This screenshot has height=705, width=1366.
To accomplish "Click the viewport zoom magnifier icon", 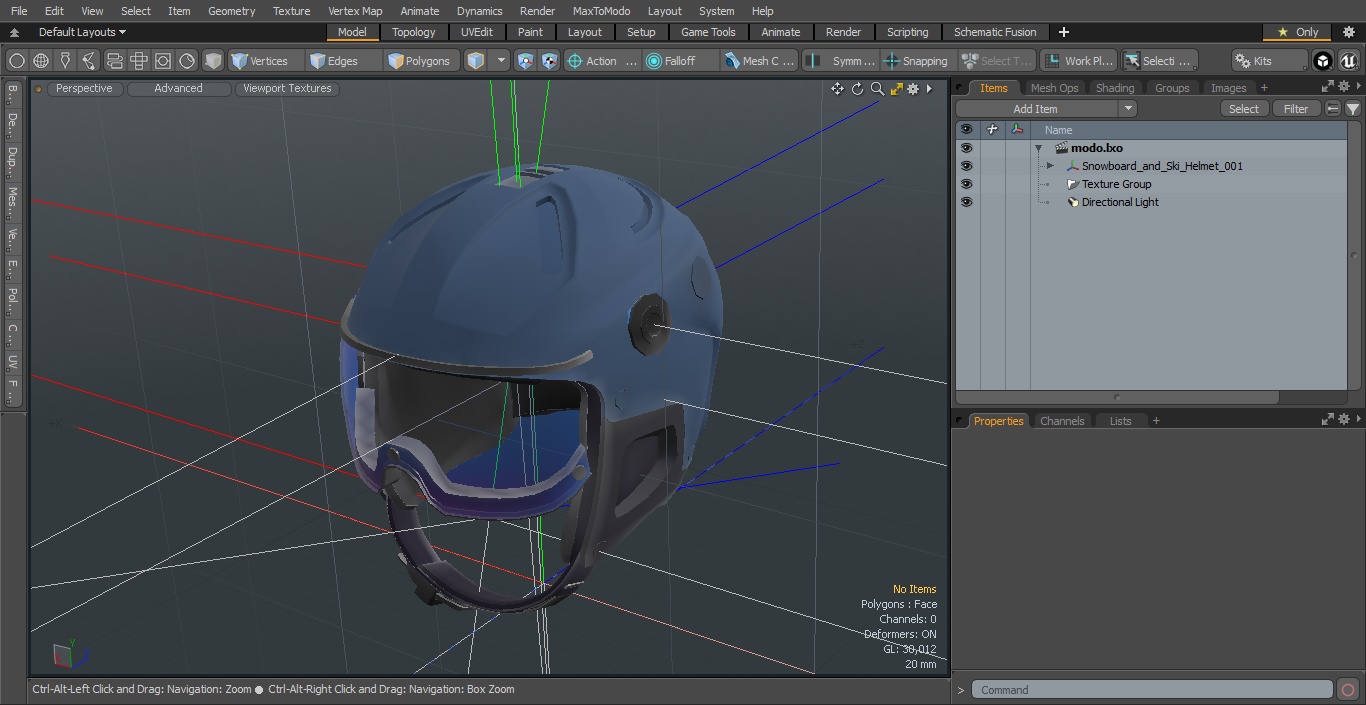I will click(x=877, y=89).
